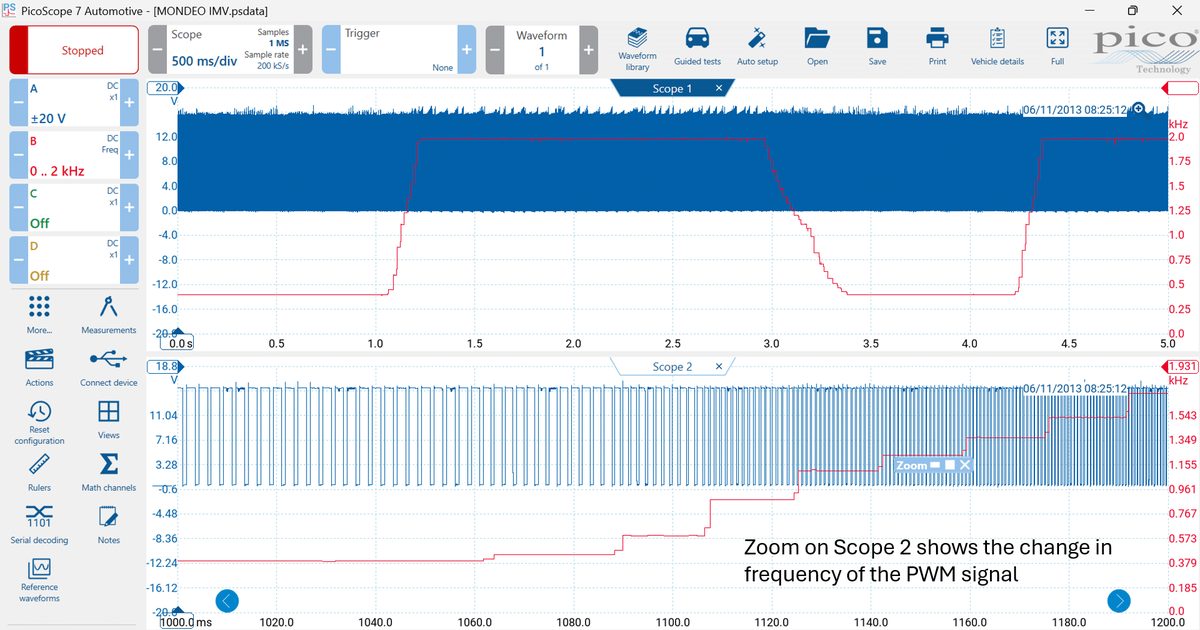The height and width of the screenshot is (630, 1200).
Task: Click the minus button beside Trigger
Action: coord(331,50)
